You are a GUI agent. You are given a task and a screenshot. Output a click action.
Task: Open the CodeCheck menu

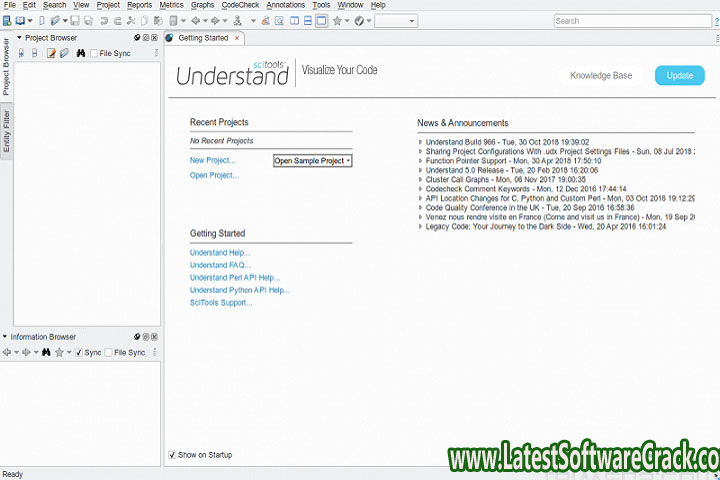238,5
